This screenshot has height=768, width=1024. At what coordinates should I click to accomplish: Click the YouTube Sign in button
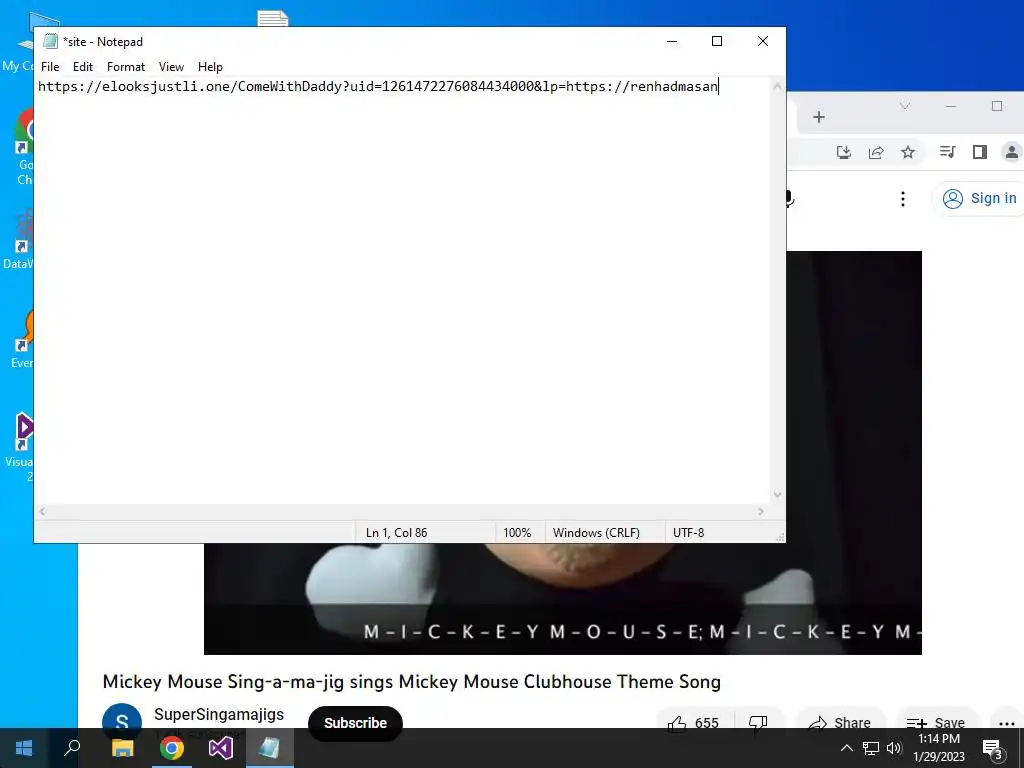pyautogui.click(x=979, y=199)
